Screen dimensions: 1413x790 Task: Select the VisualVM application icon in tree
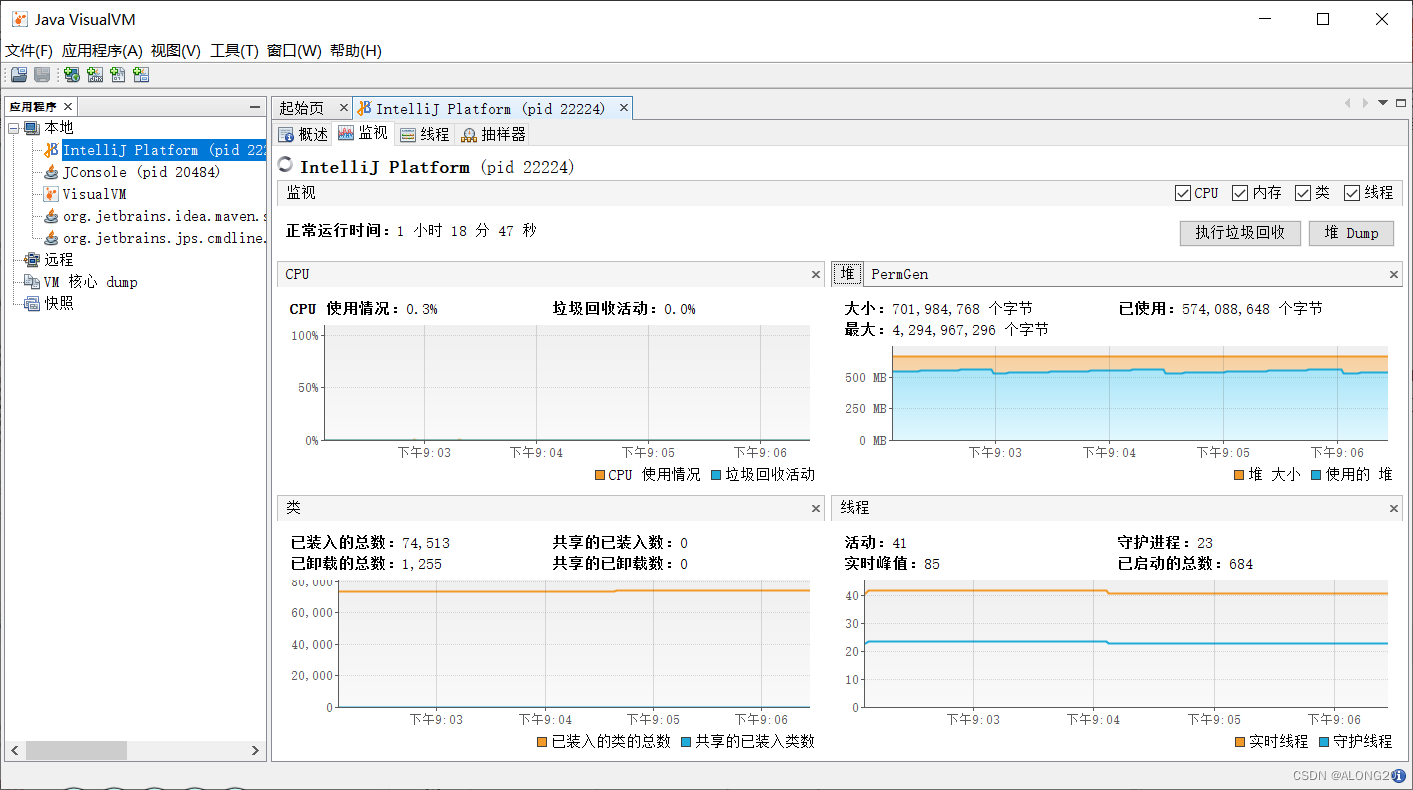[x=51, y=194]
